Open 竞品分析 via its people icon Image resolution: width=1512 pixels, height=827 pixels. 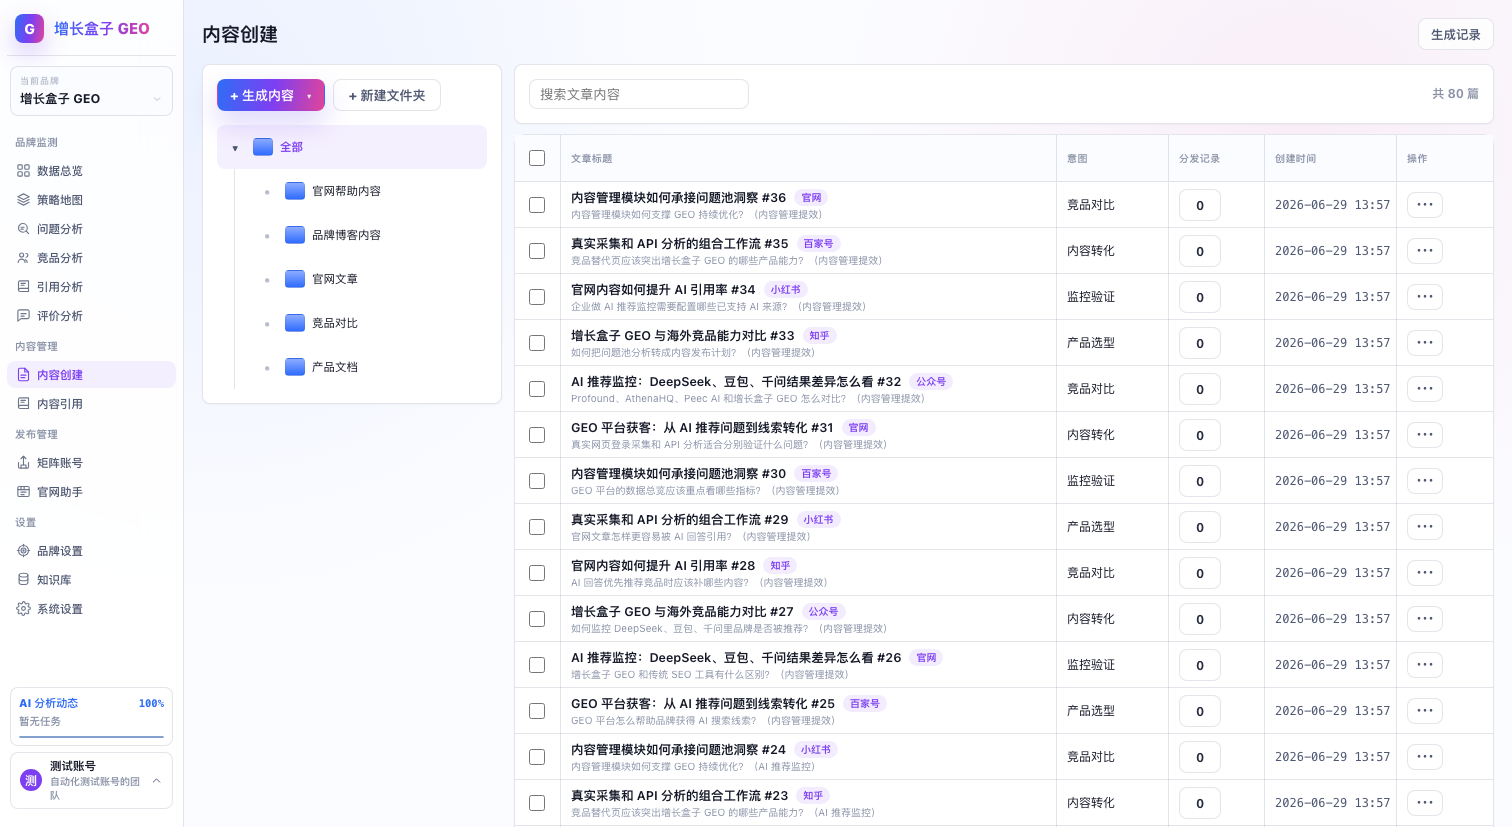tap(23, 258)
